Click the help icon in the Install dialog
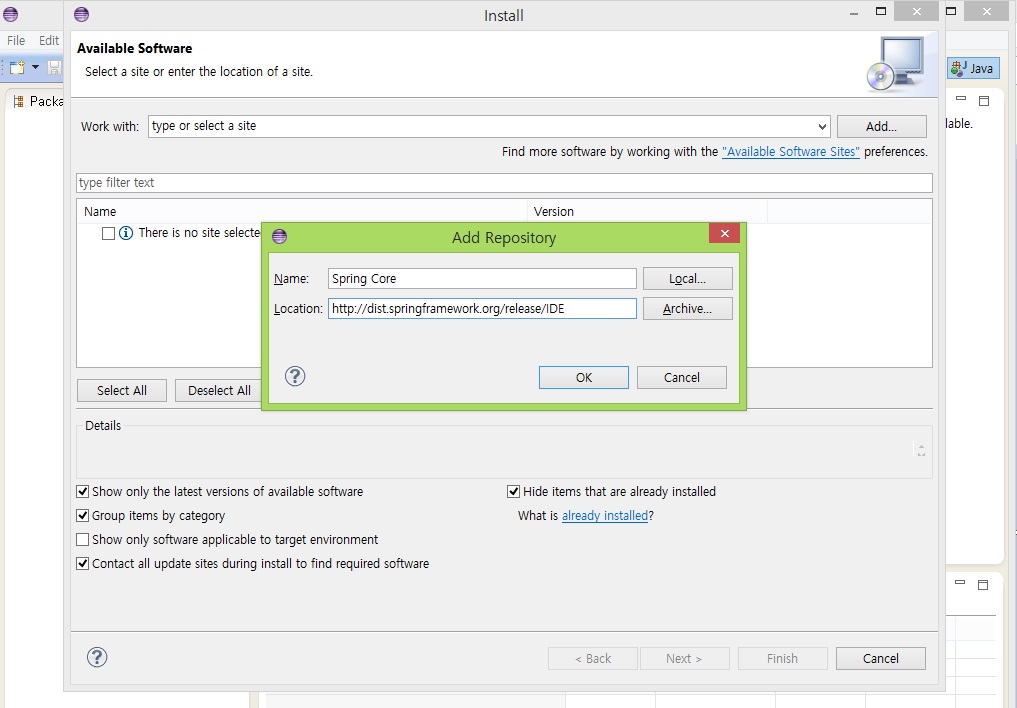The width and height of the screenshot is (1017, 708). pyautogui.click(x=97, y=657)
